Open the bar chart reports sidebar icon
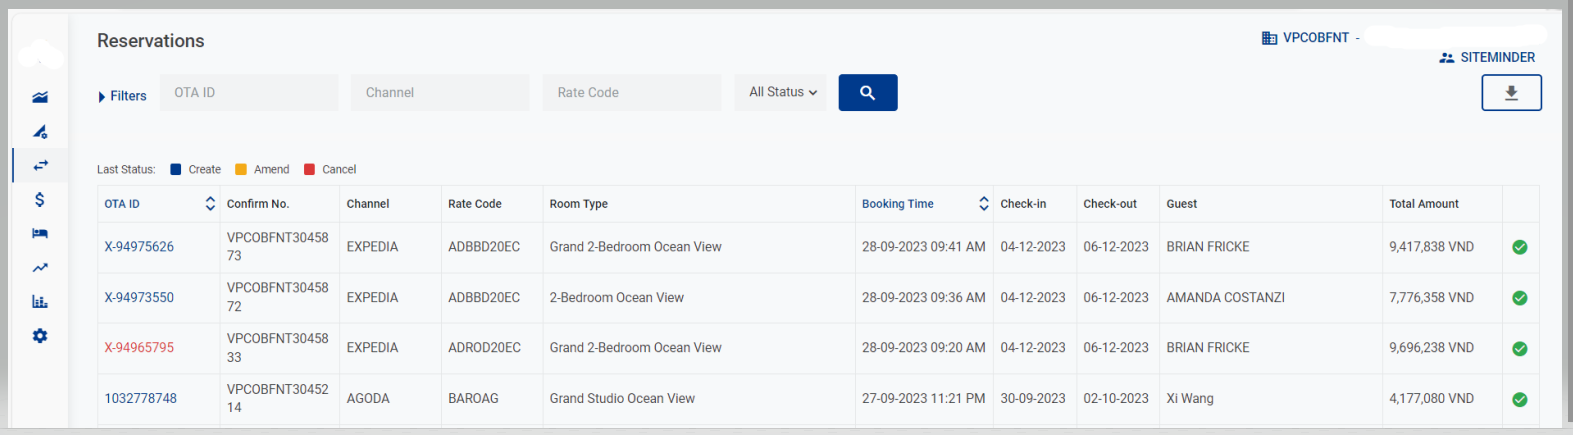1573x435 pixels. pos(40,301)
